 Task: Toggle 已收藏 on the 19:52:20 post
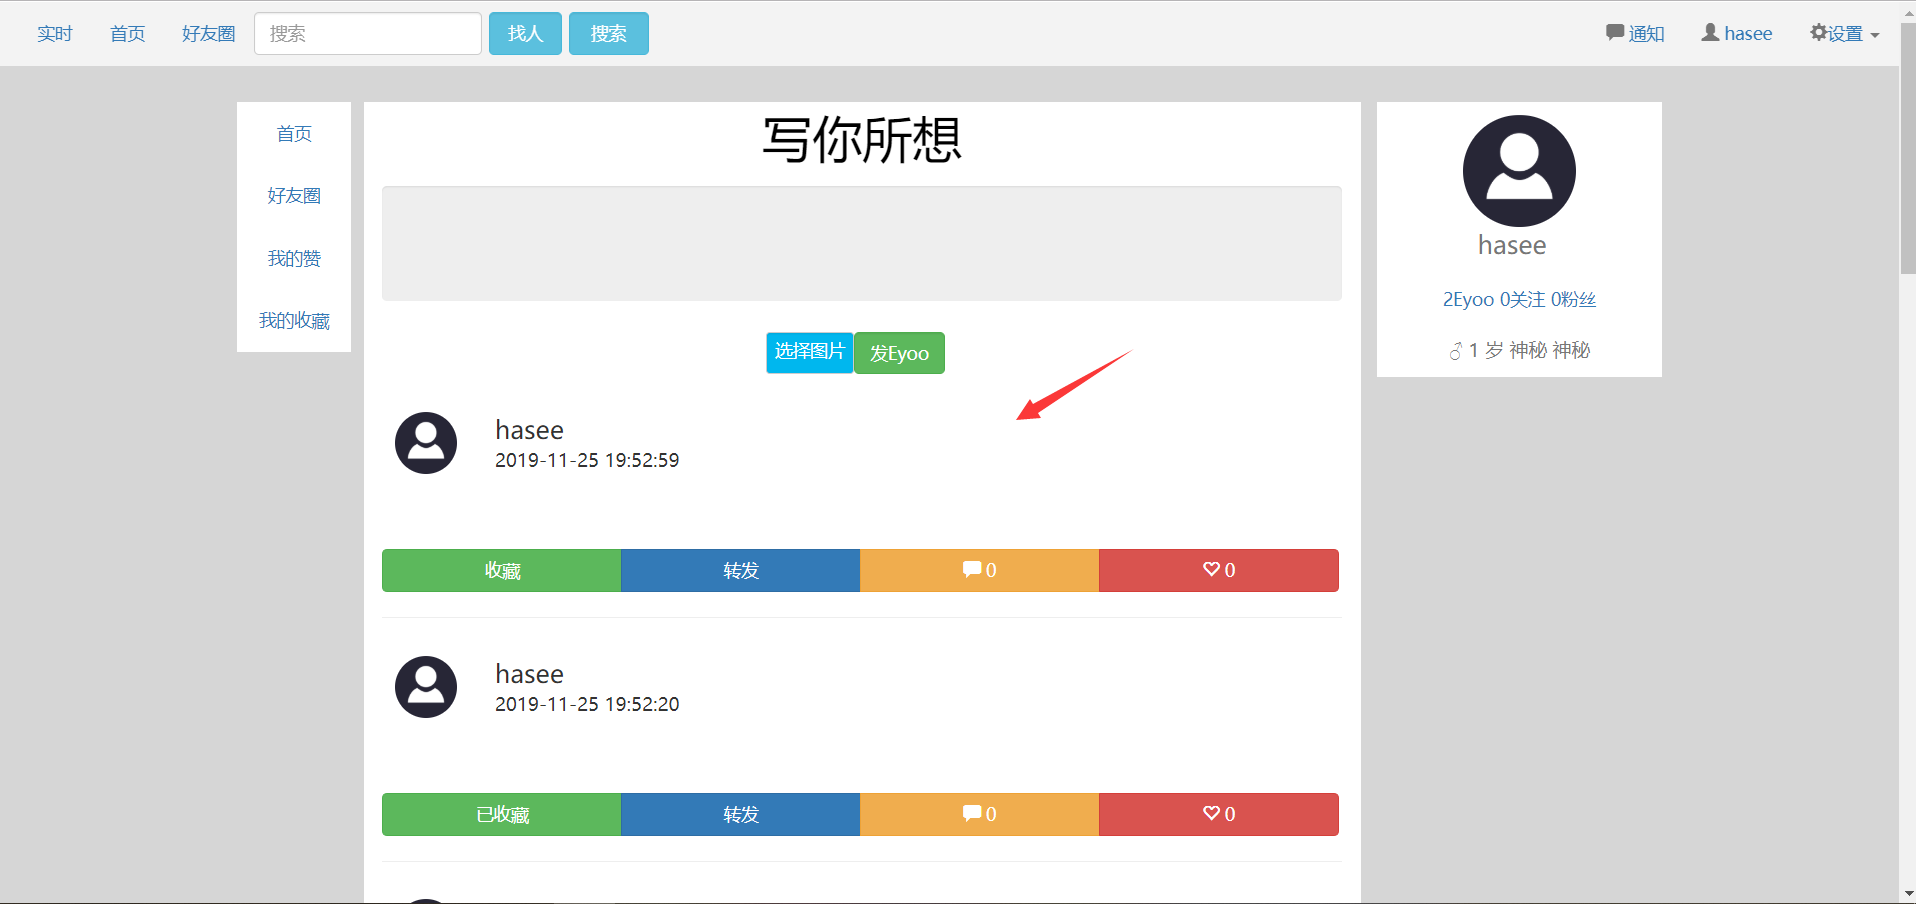point(502,814)
